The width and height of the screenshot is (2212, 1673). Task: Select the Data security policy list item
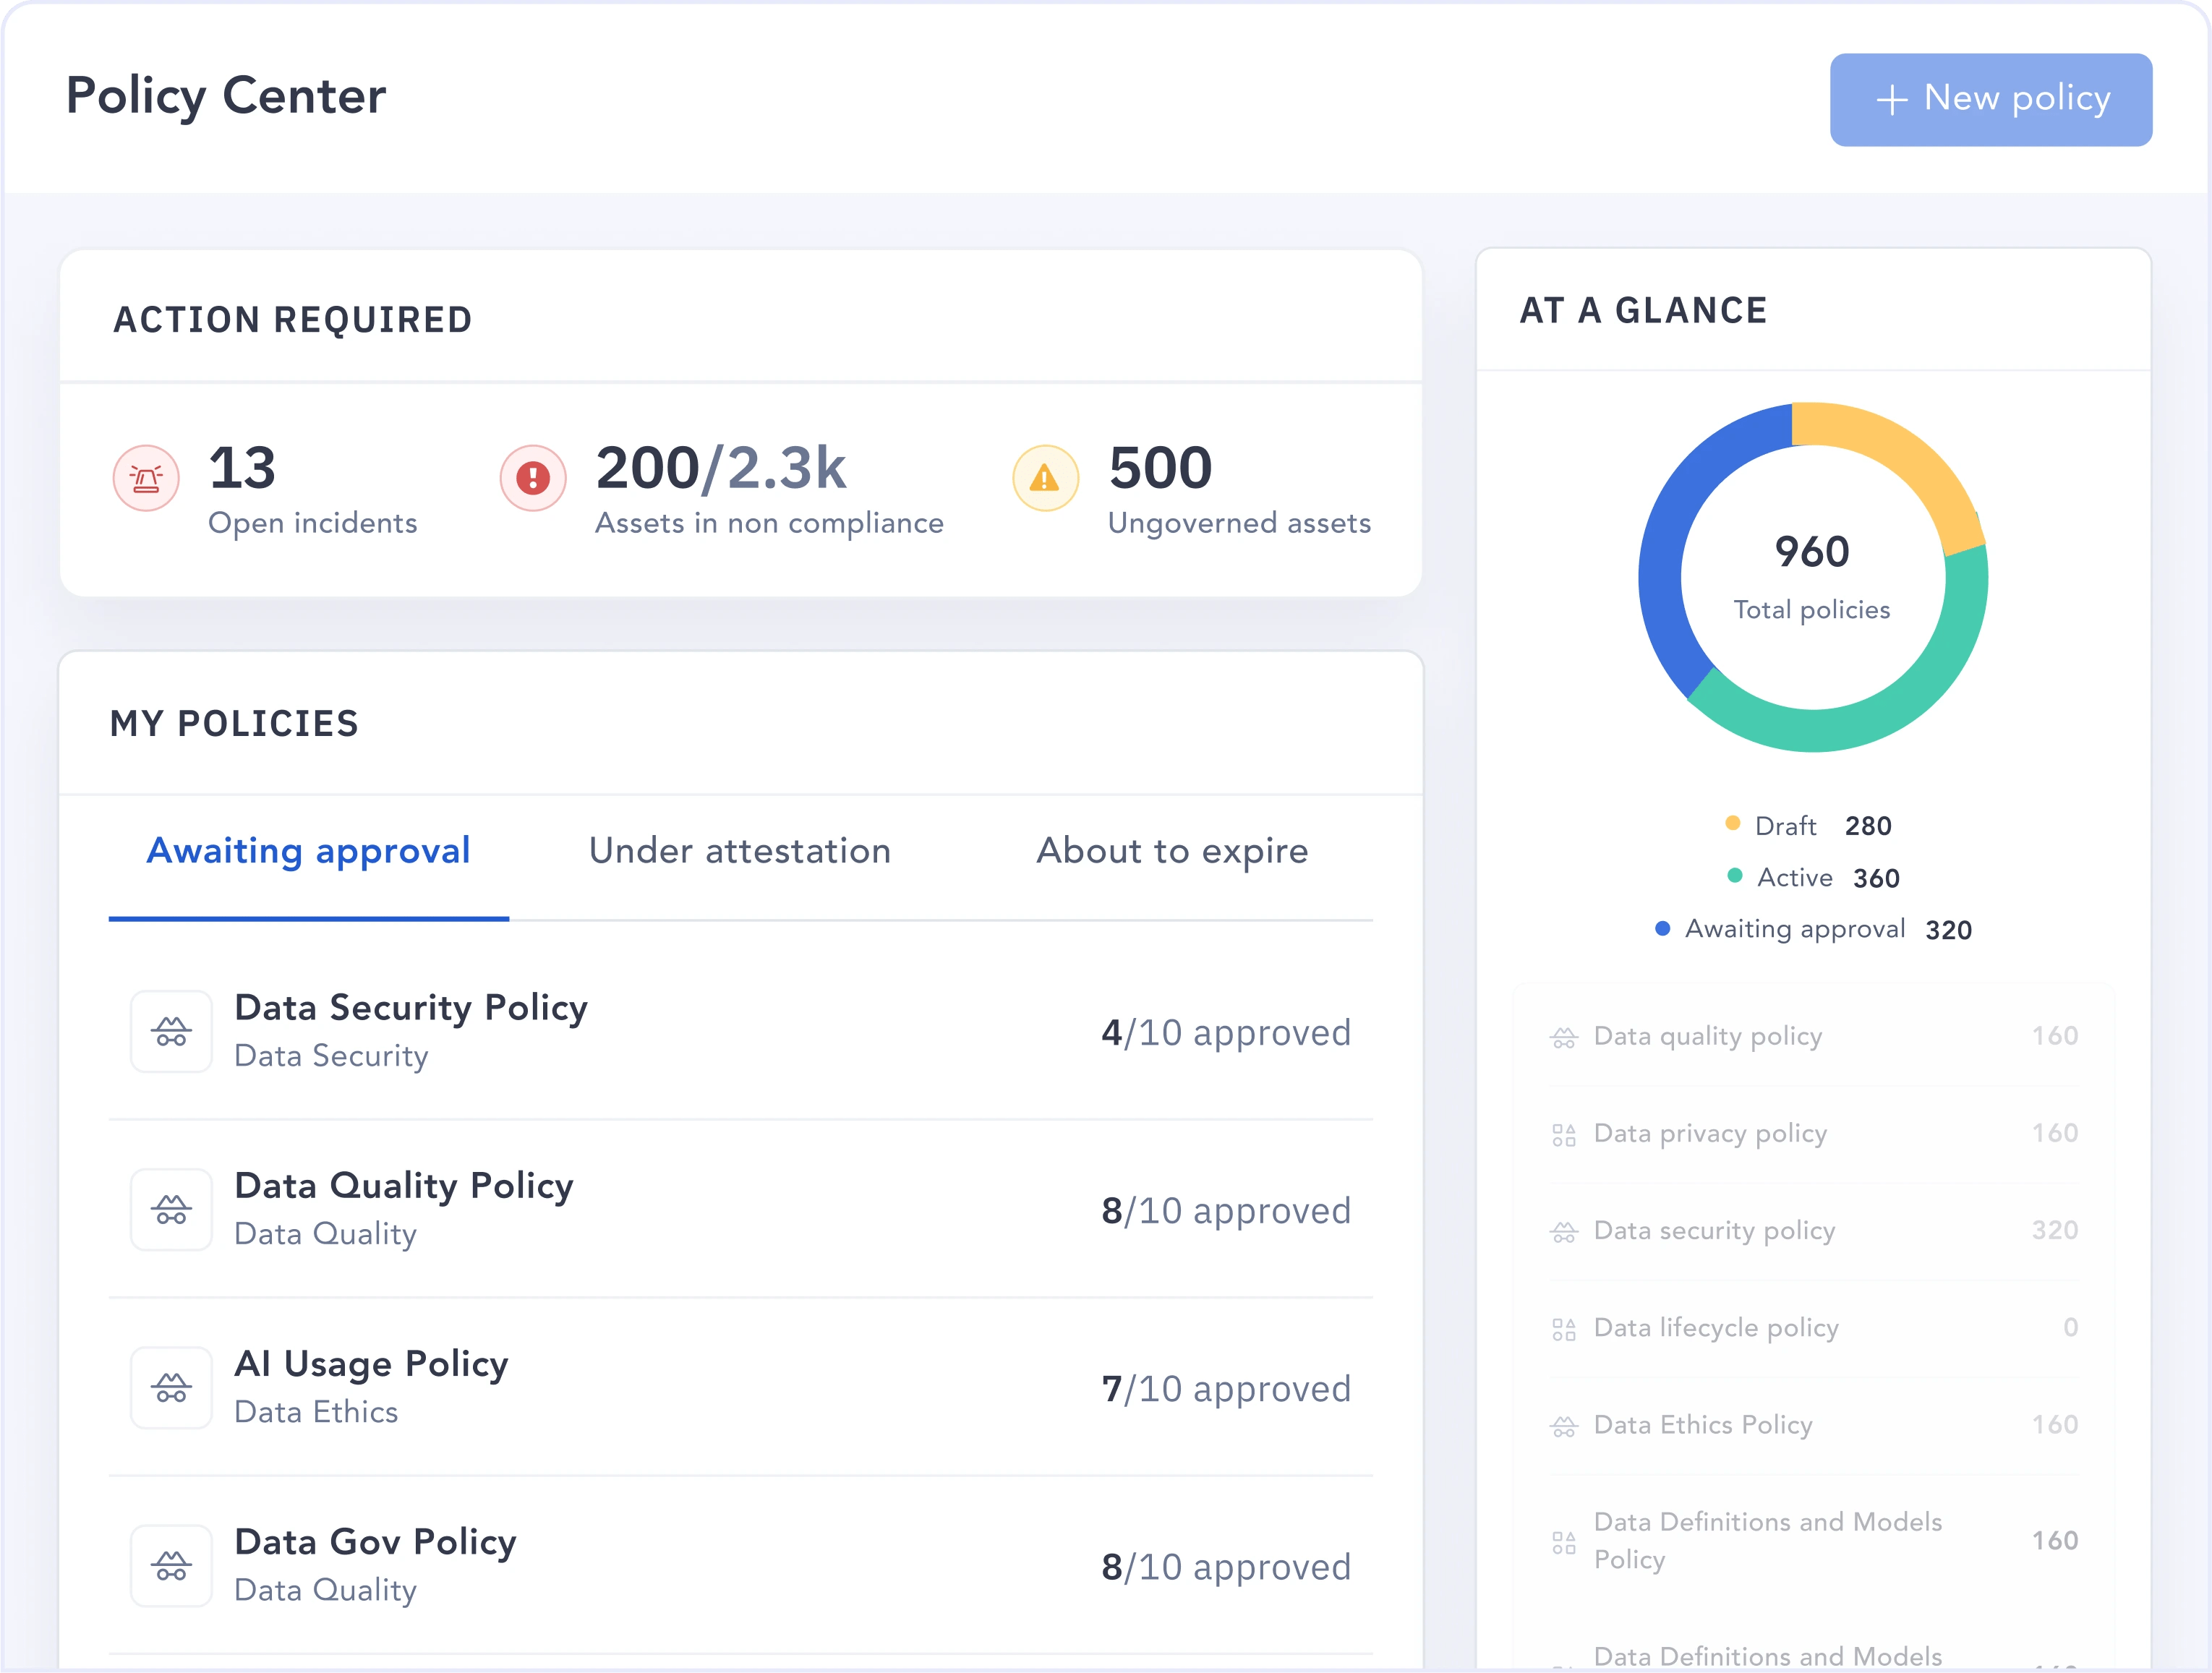coord(1714,1230)
